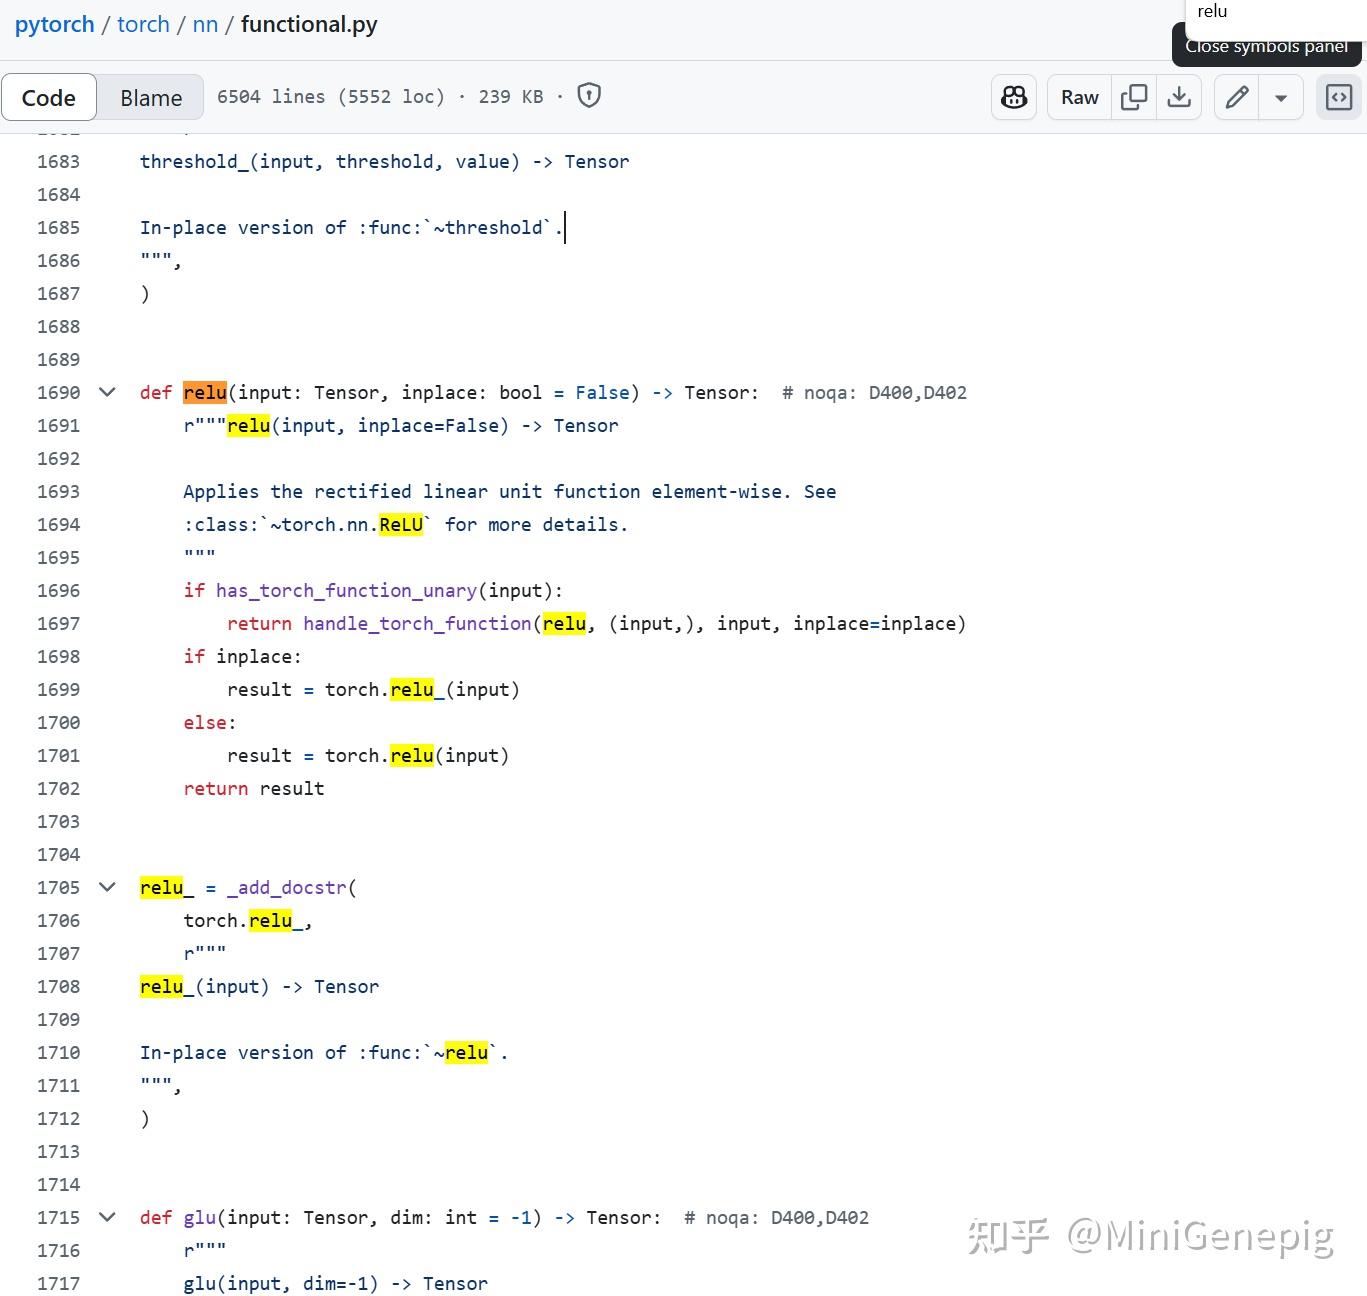Viewport: 1367px width, 1296px height.
Task: Open the Copilot icon button
Action: (1014, 97)
